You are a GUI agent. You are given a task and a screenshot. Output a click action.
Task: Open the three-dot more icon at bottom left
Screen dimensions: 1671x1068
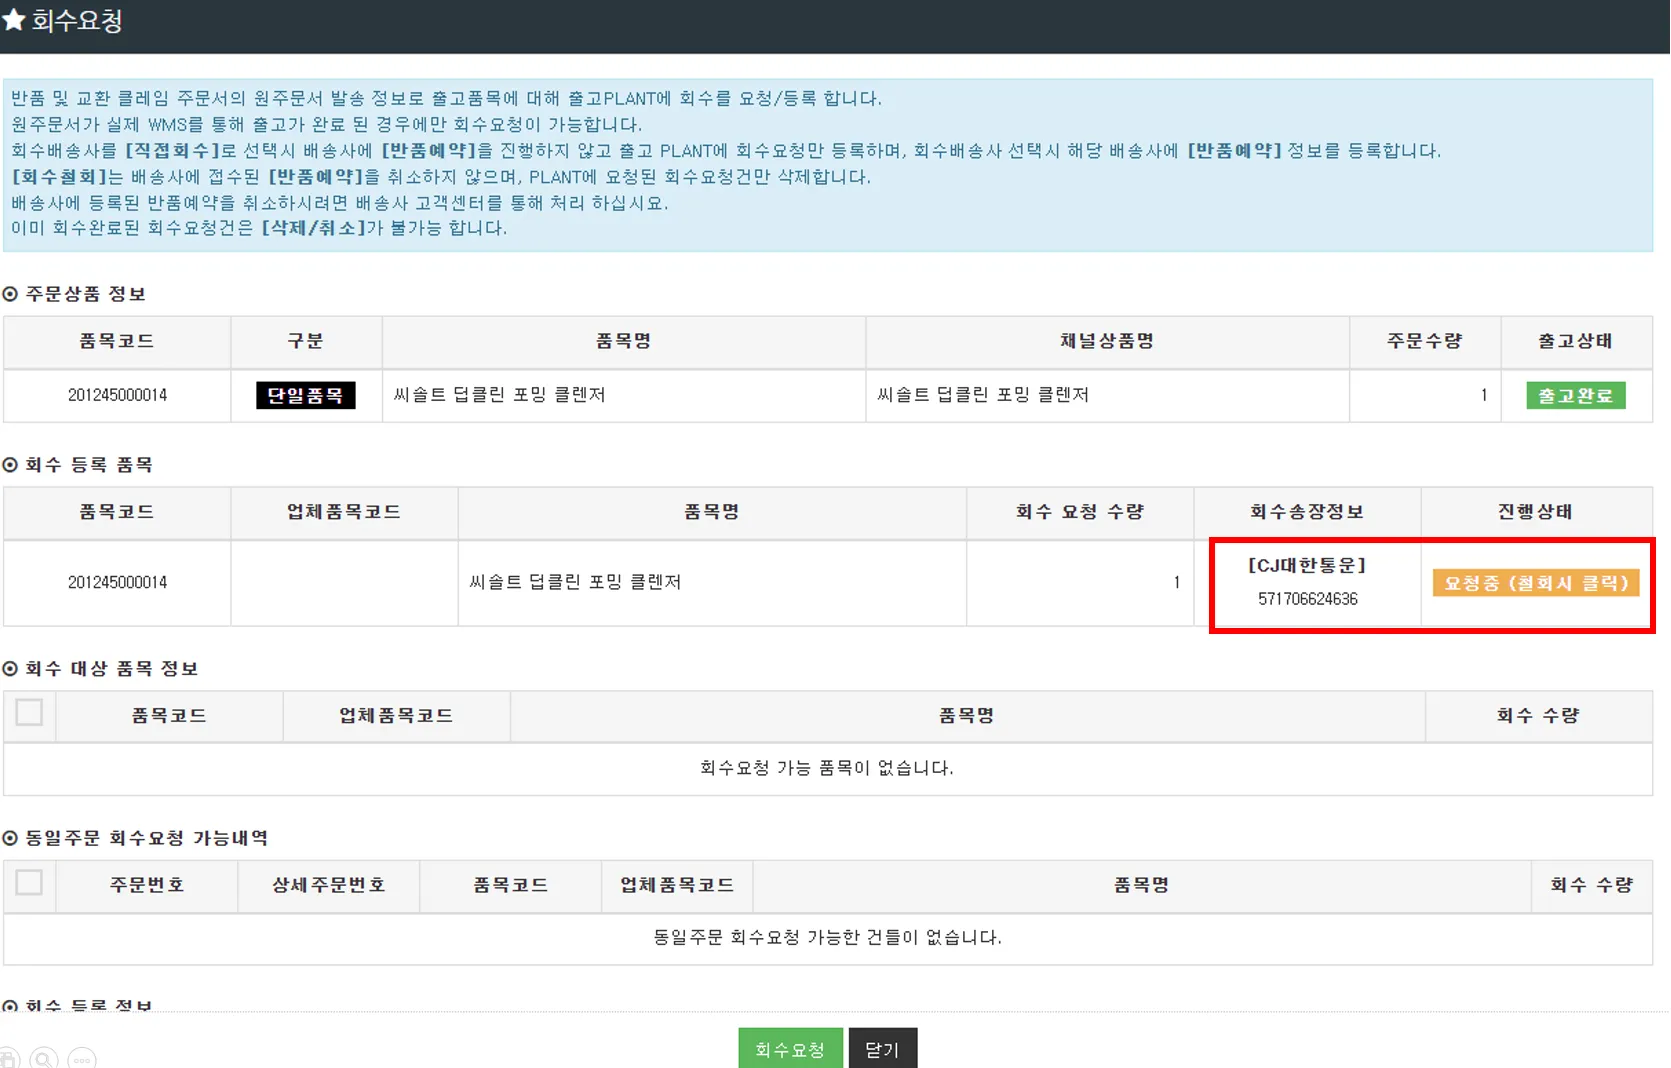coord(82,1059)
